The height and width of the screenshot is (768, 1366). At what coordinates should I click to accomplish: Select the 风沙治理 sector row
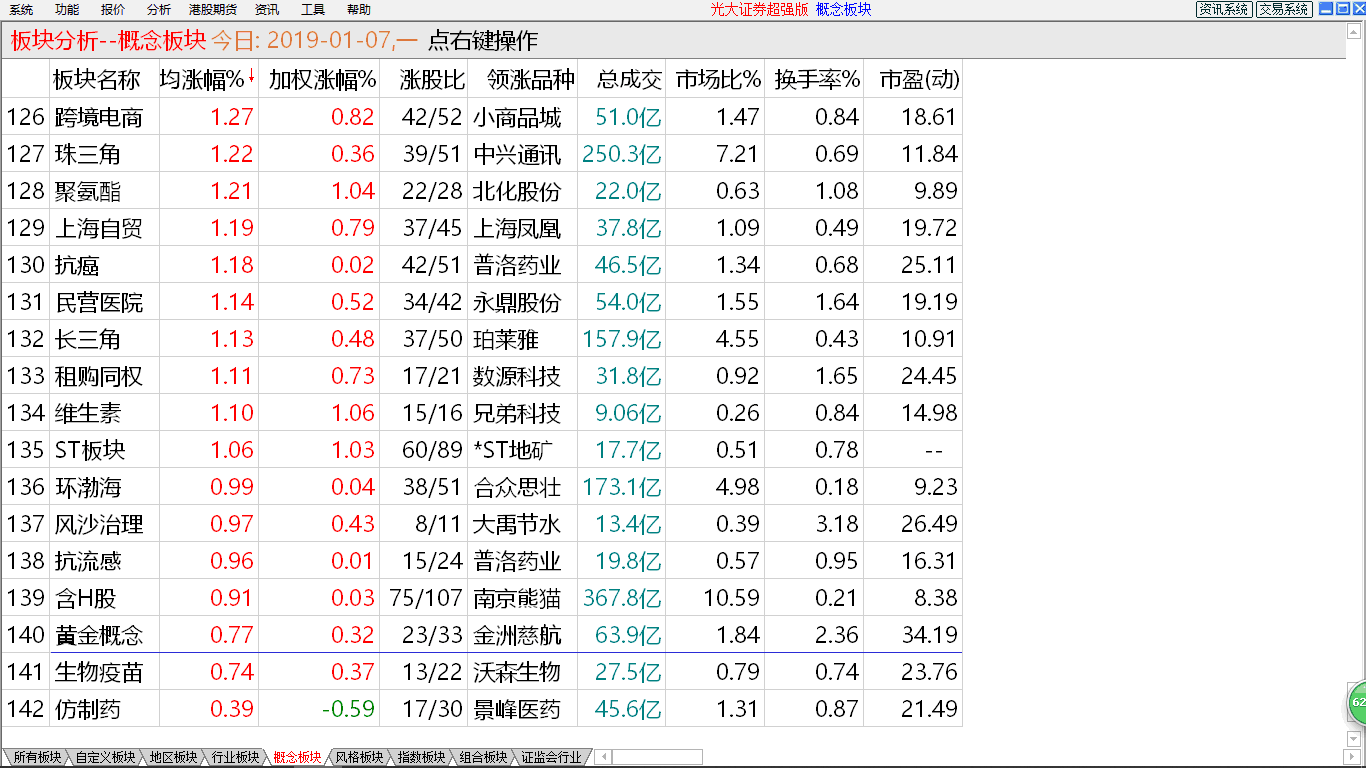(x=482, y=523)
